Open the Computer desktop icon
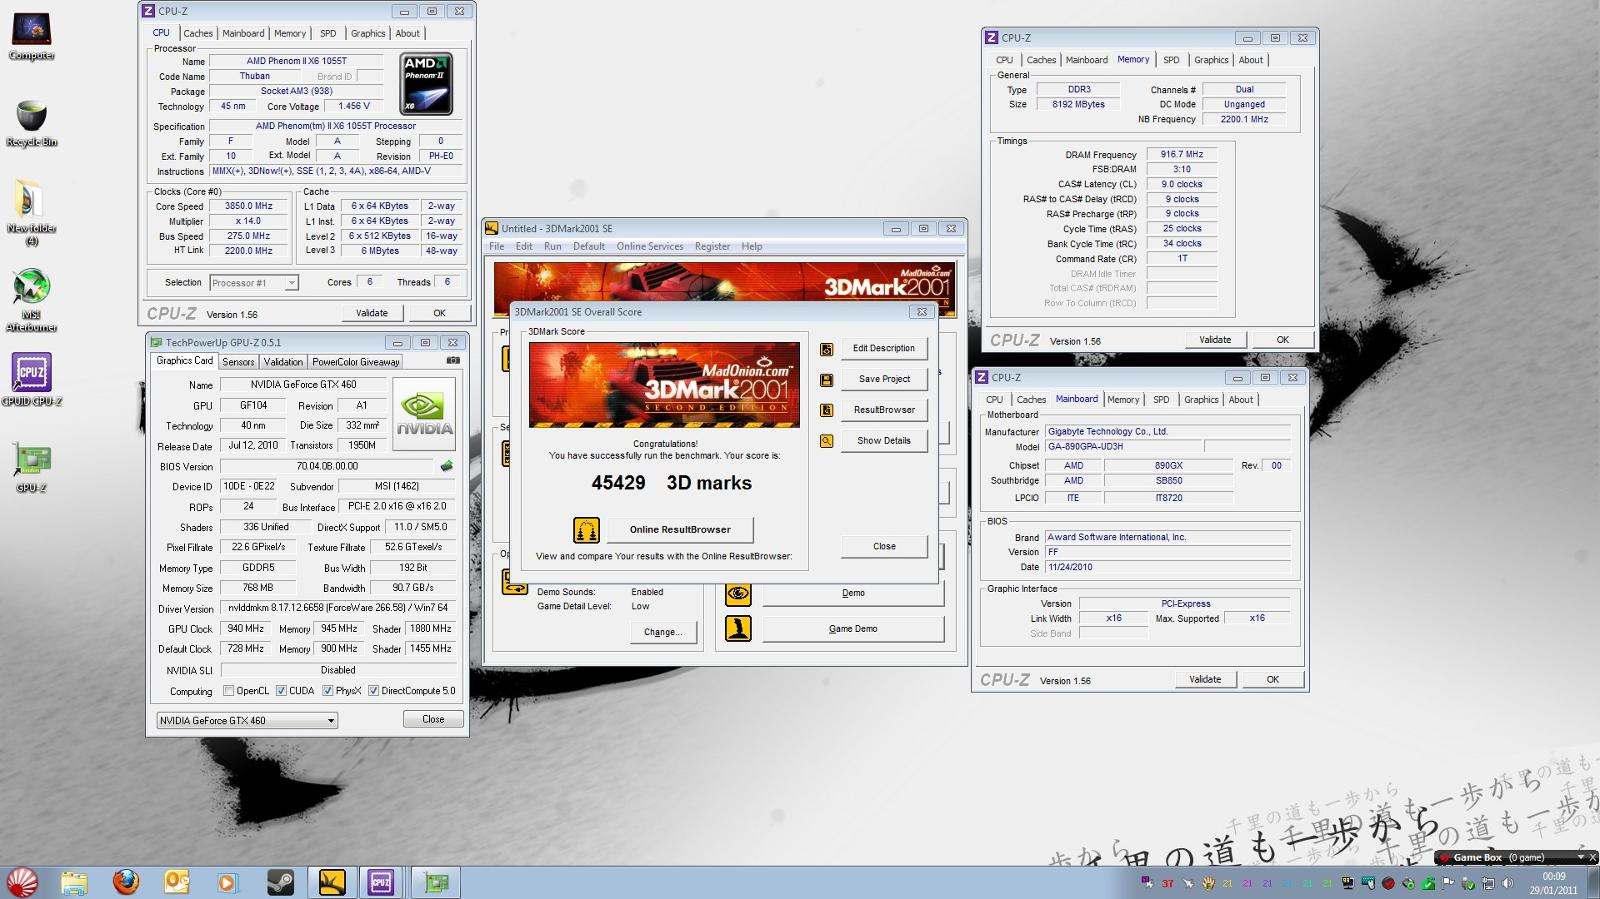1600x899 pixels. 31,37
